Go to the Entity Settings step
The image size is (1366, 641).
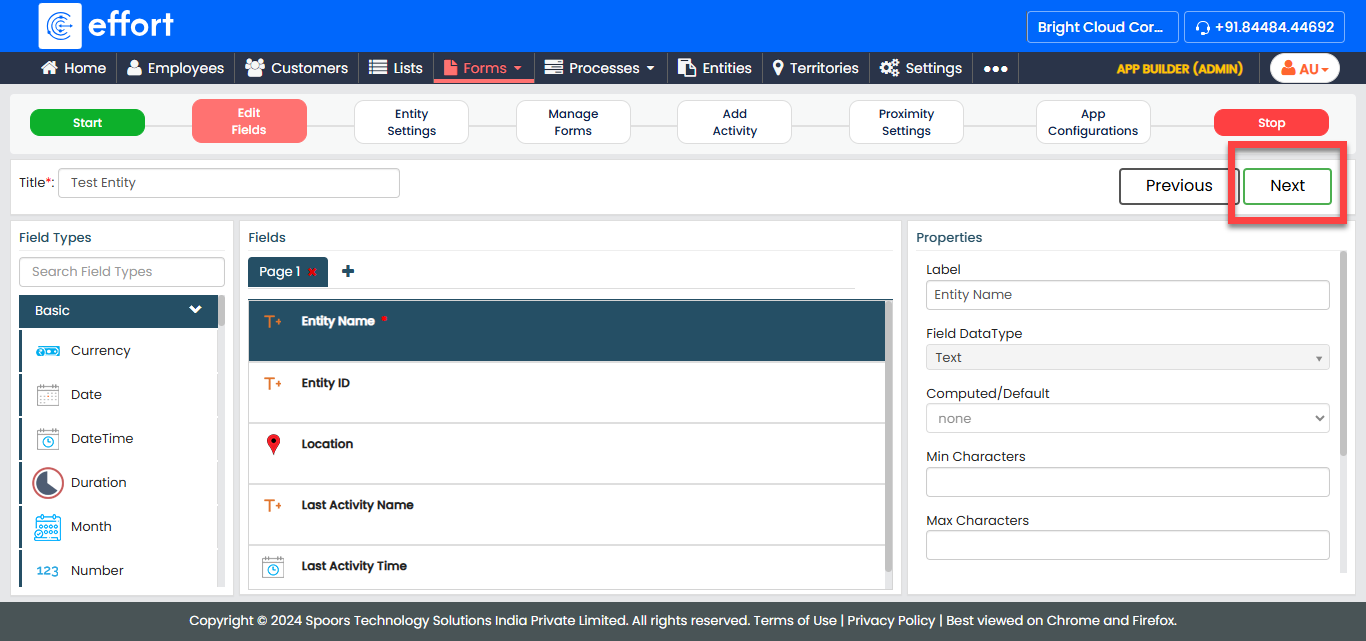[411, 122]
